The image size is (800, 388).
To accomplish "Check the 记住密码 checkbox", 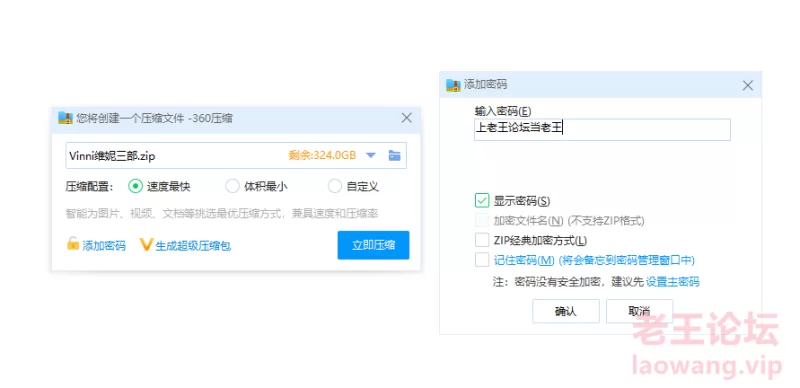I will coord(482,260).
